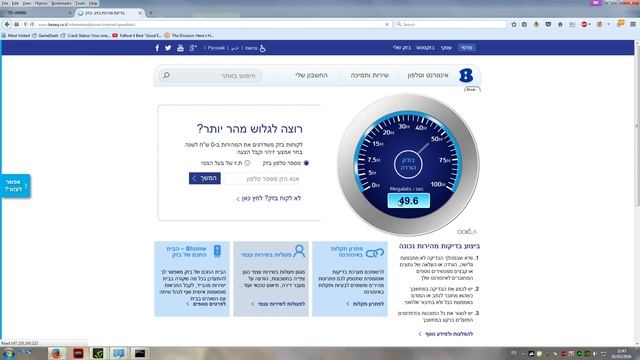640x360 pixels.
Task: Click the wheelchair accessibility icon
Action: click(x=262, y=48)
